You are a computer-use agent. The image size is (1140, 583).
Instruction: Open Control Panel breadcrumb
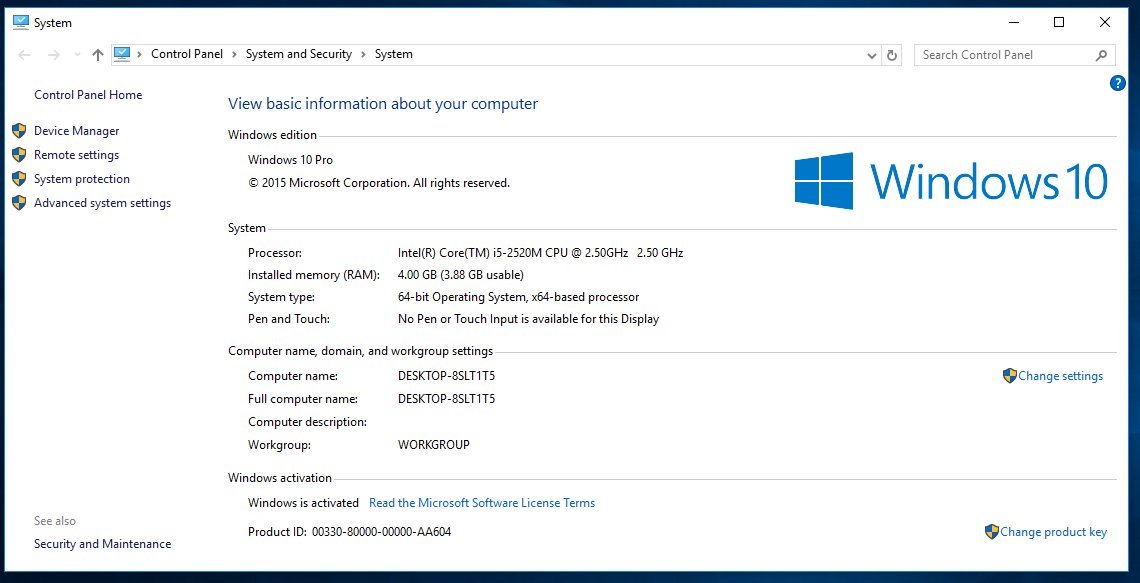pyautogui.click(x=187, y=54)
